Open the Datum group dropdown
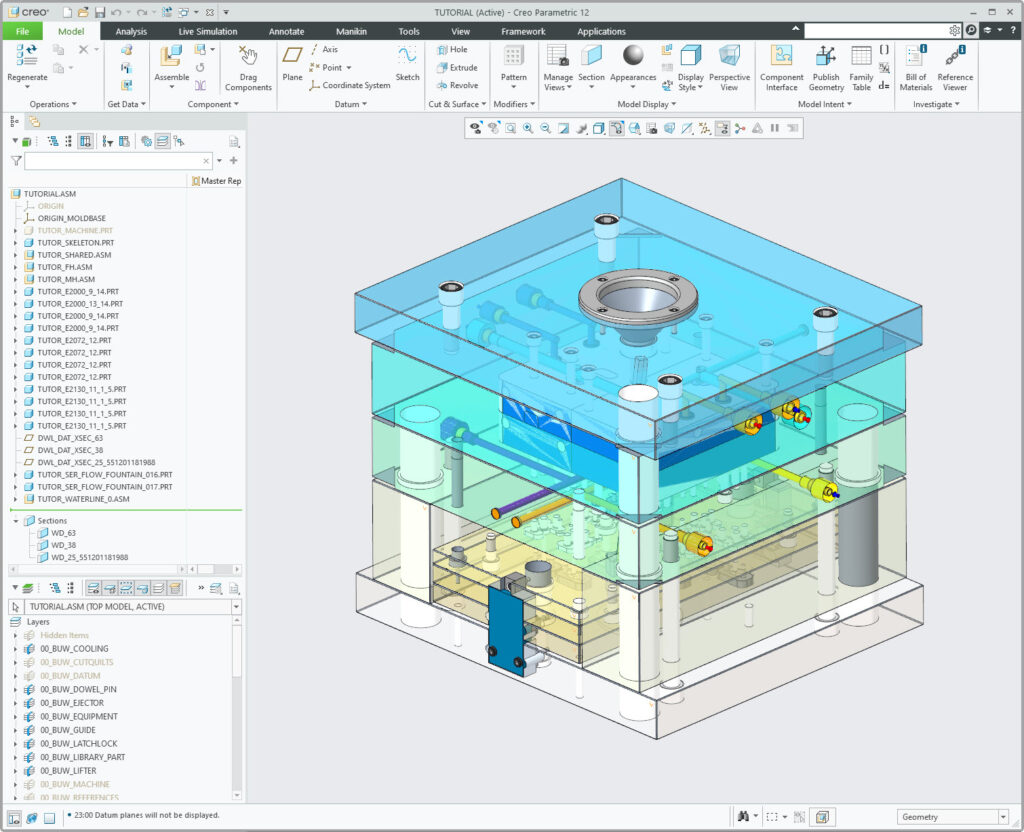 pyautogui.click(x=351, y=104)
